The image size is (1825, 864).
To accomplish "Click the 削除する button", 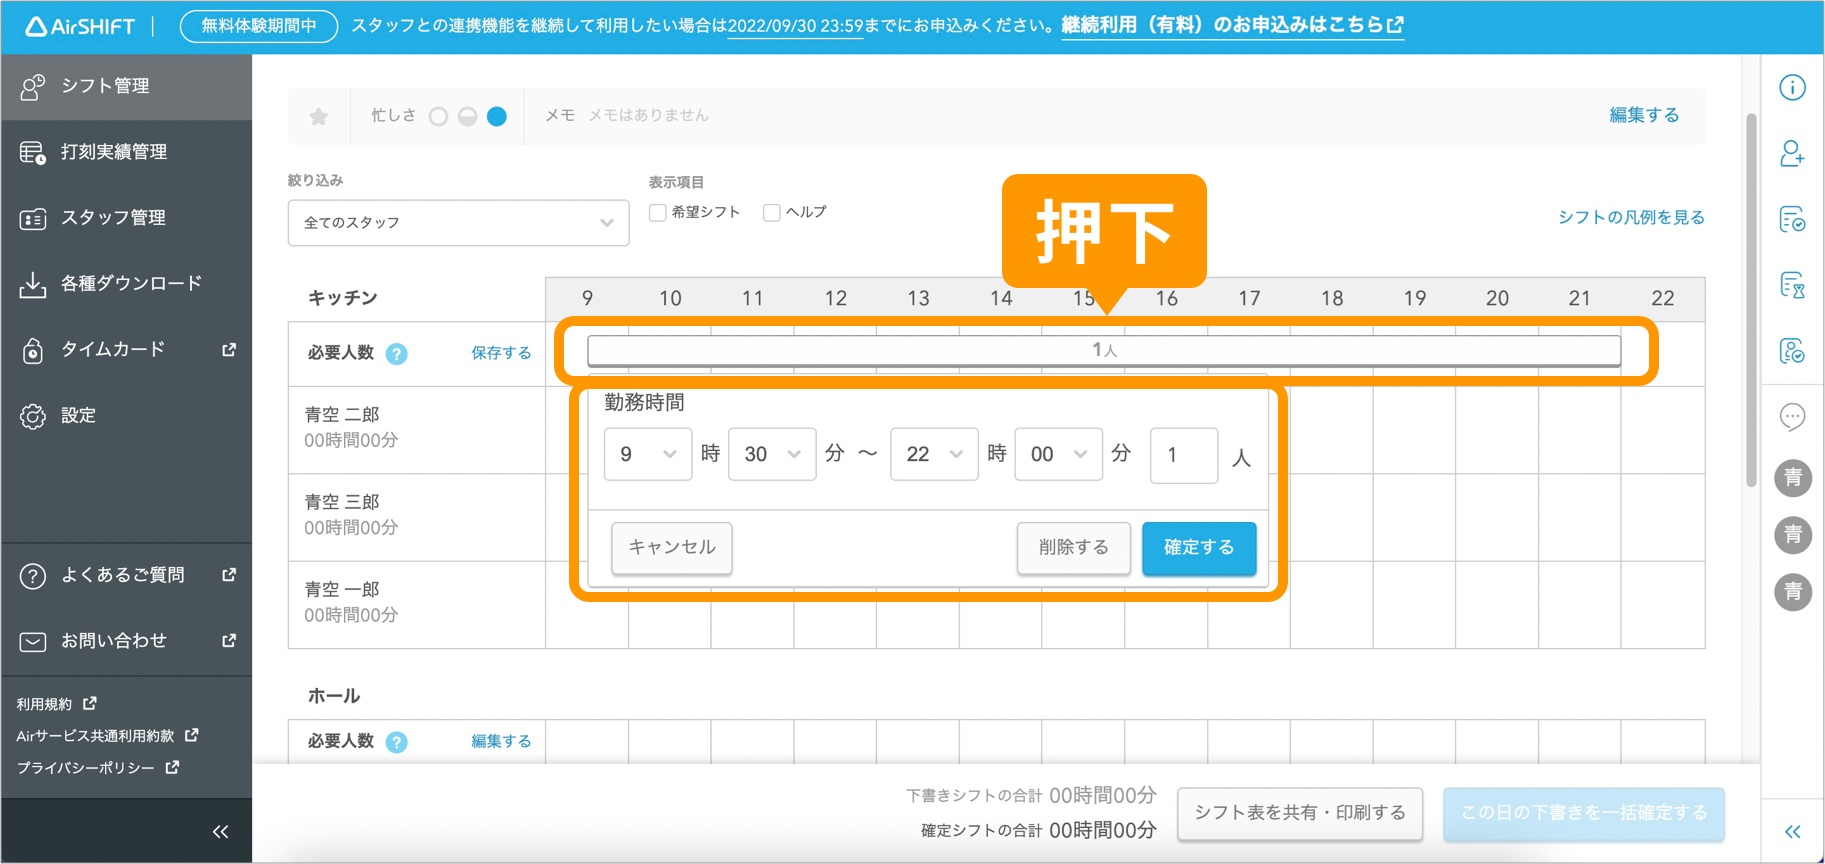I will coord(1073,548).
